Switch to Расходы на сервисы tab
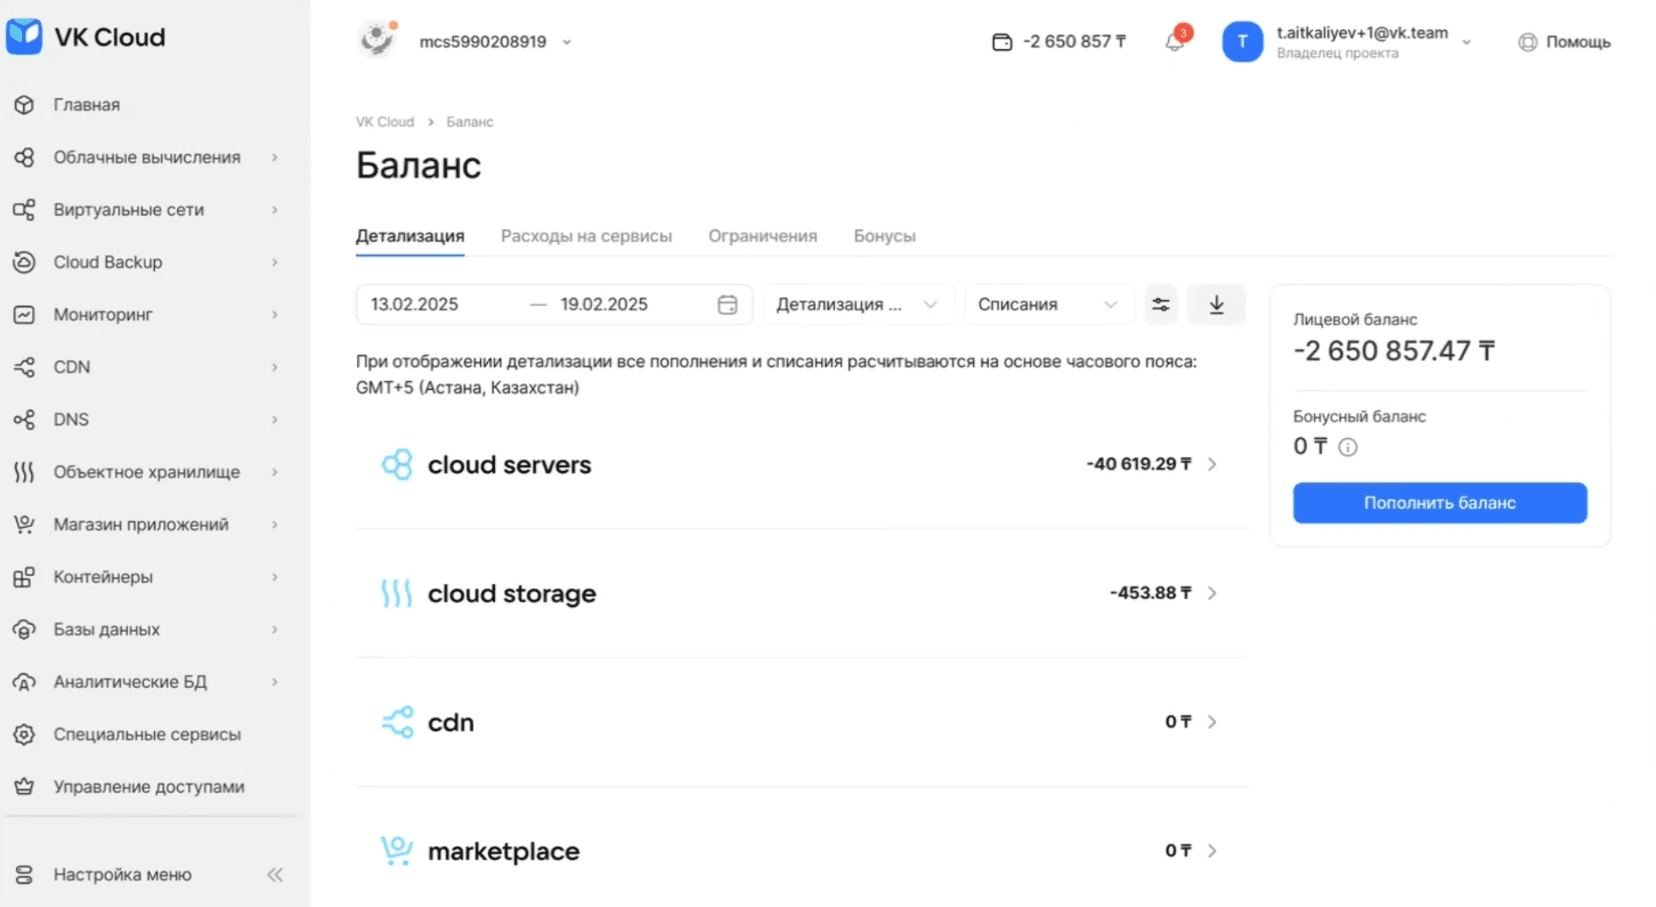1656x907 pixels. (x=586, y=236)
